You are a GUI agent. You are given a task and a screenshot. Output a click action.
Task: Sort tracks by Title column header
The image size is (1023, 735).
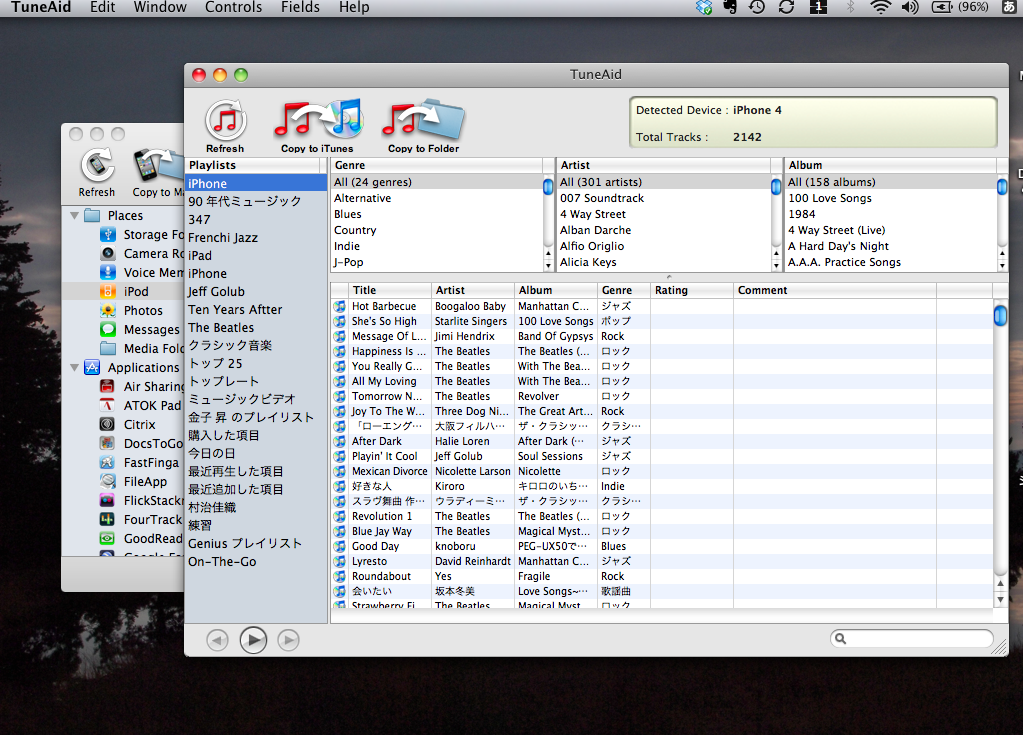pyautogui.click(x=389, y=290)
